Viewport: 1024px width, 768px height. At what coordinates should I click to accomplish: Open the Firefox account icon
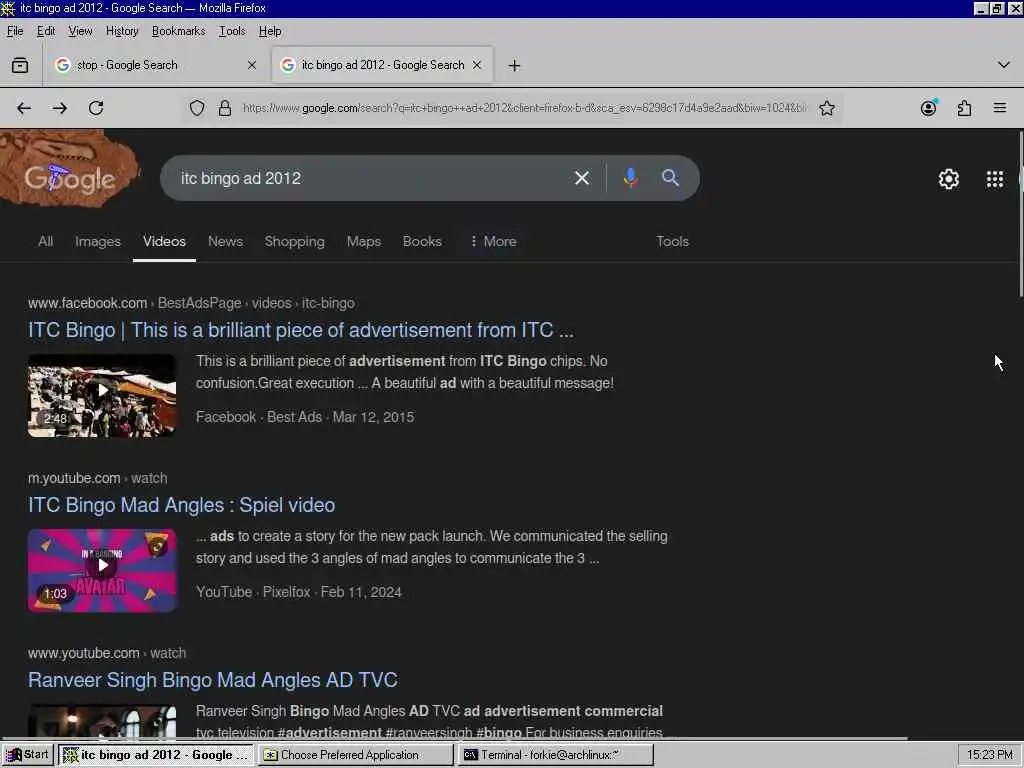pyautogui.click(x=929, y=108)
